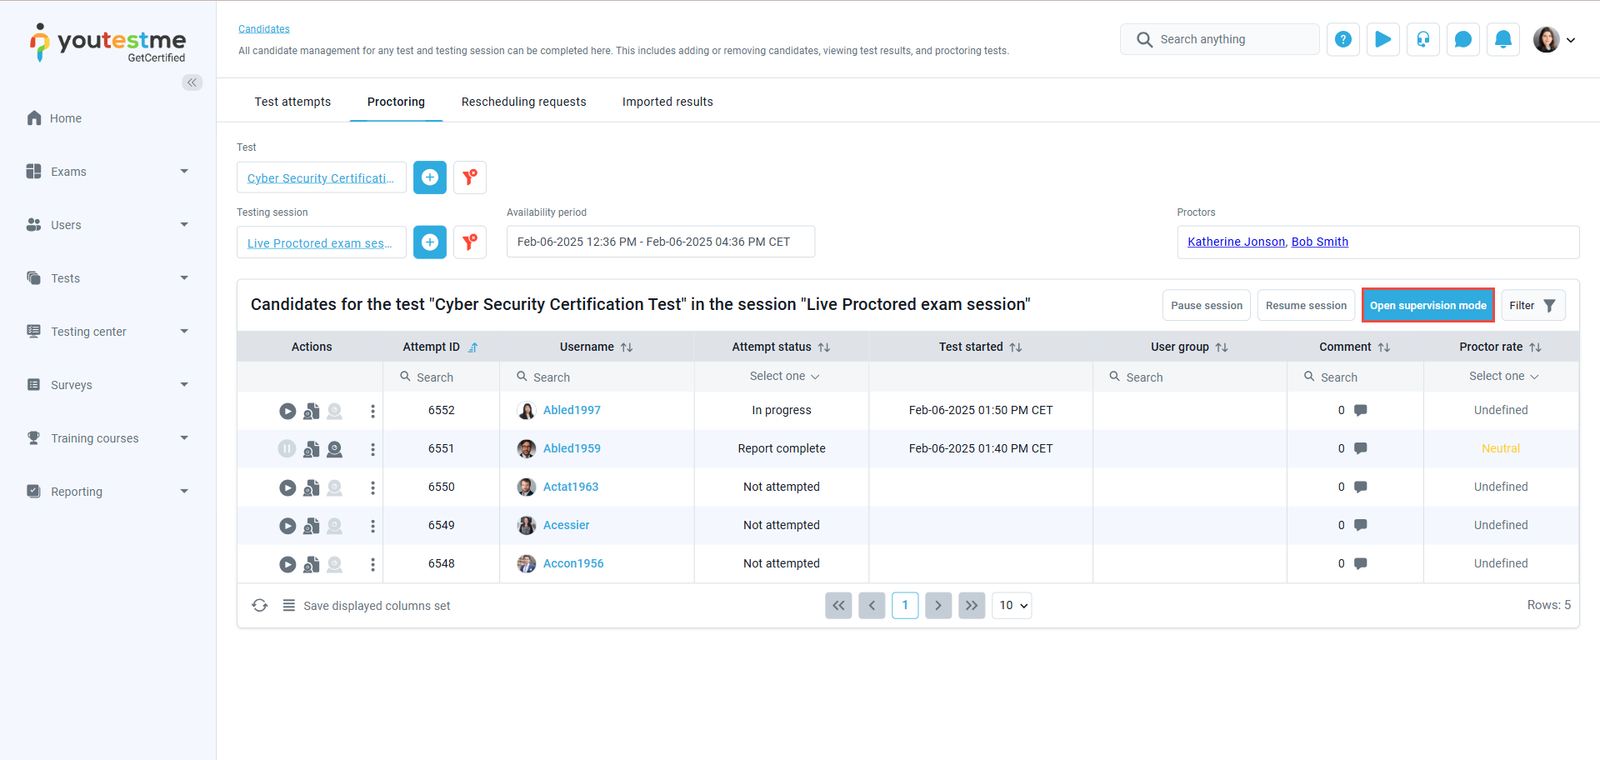
Task: Open the Rescheduling requests tab
Action: 523,102
